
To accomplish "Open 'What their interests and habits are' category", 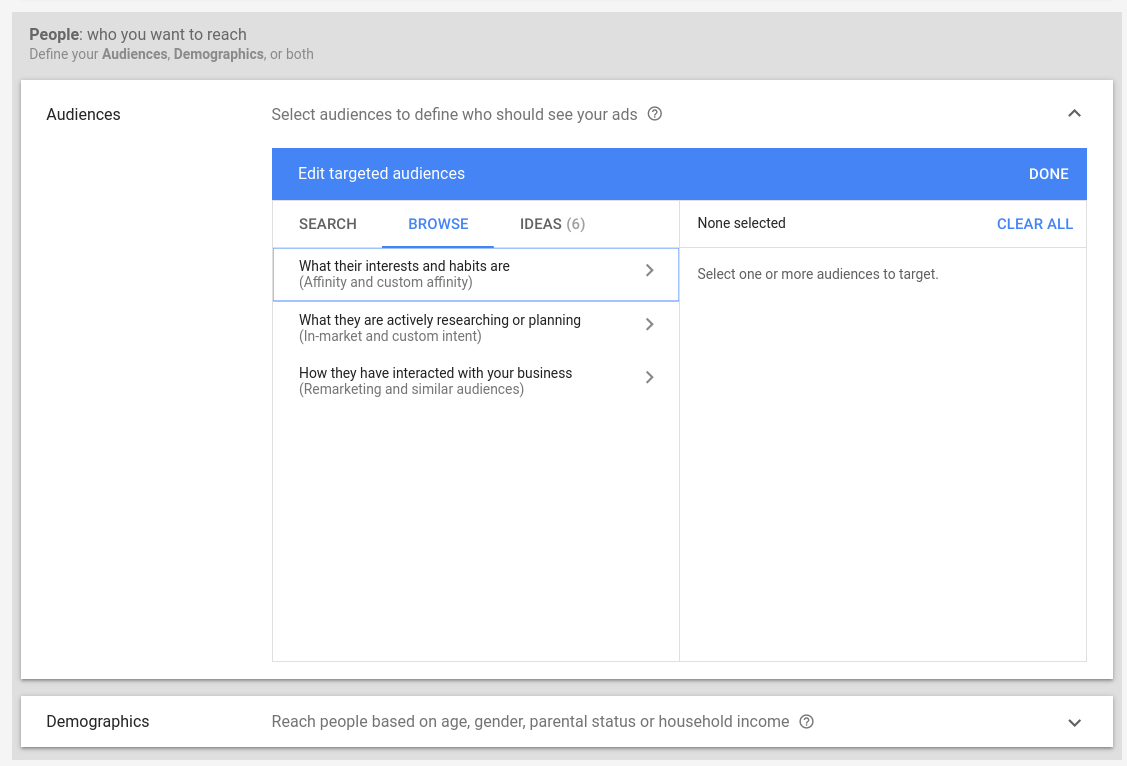I will tap(404, 274).
